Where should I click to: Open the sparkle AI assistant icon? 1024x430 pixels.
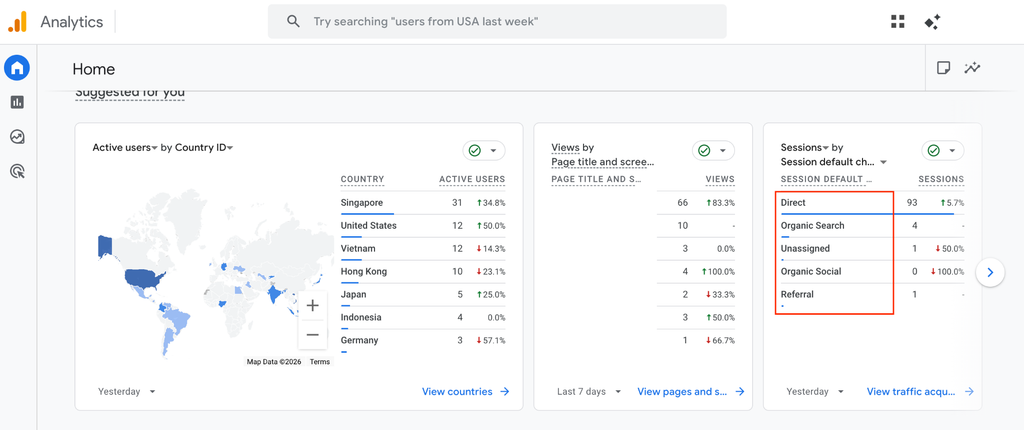932,22
